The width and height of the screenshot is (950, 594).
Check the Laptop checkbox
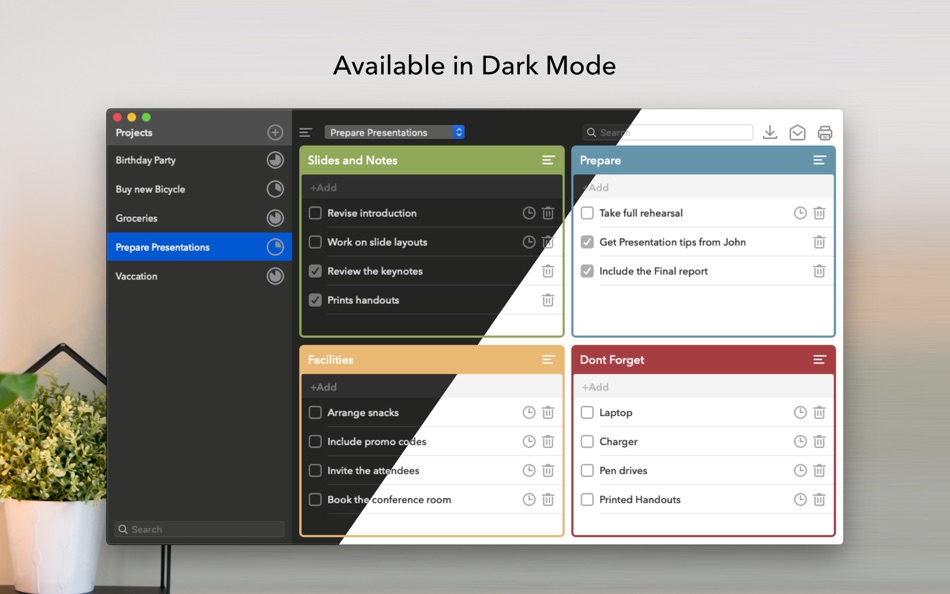[x=587, y=412]
